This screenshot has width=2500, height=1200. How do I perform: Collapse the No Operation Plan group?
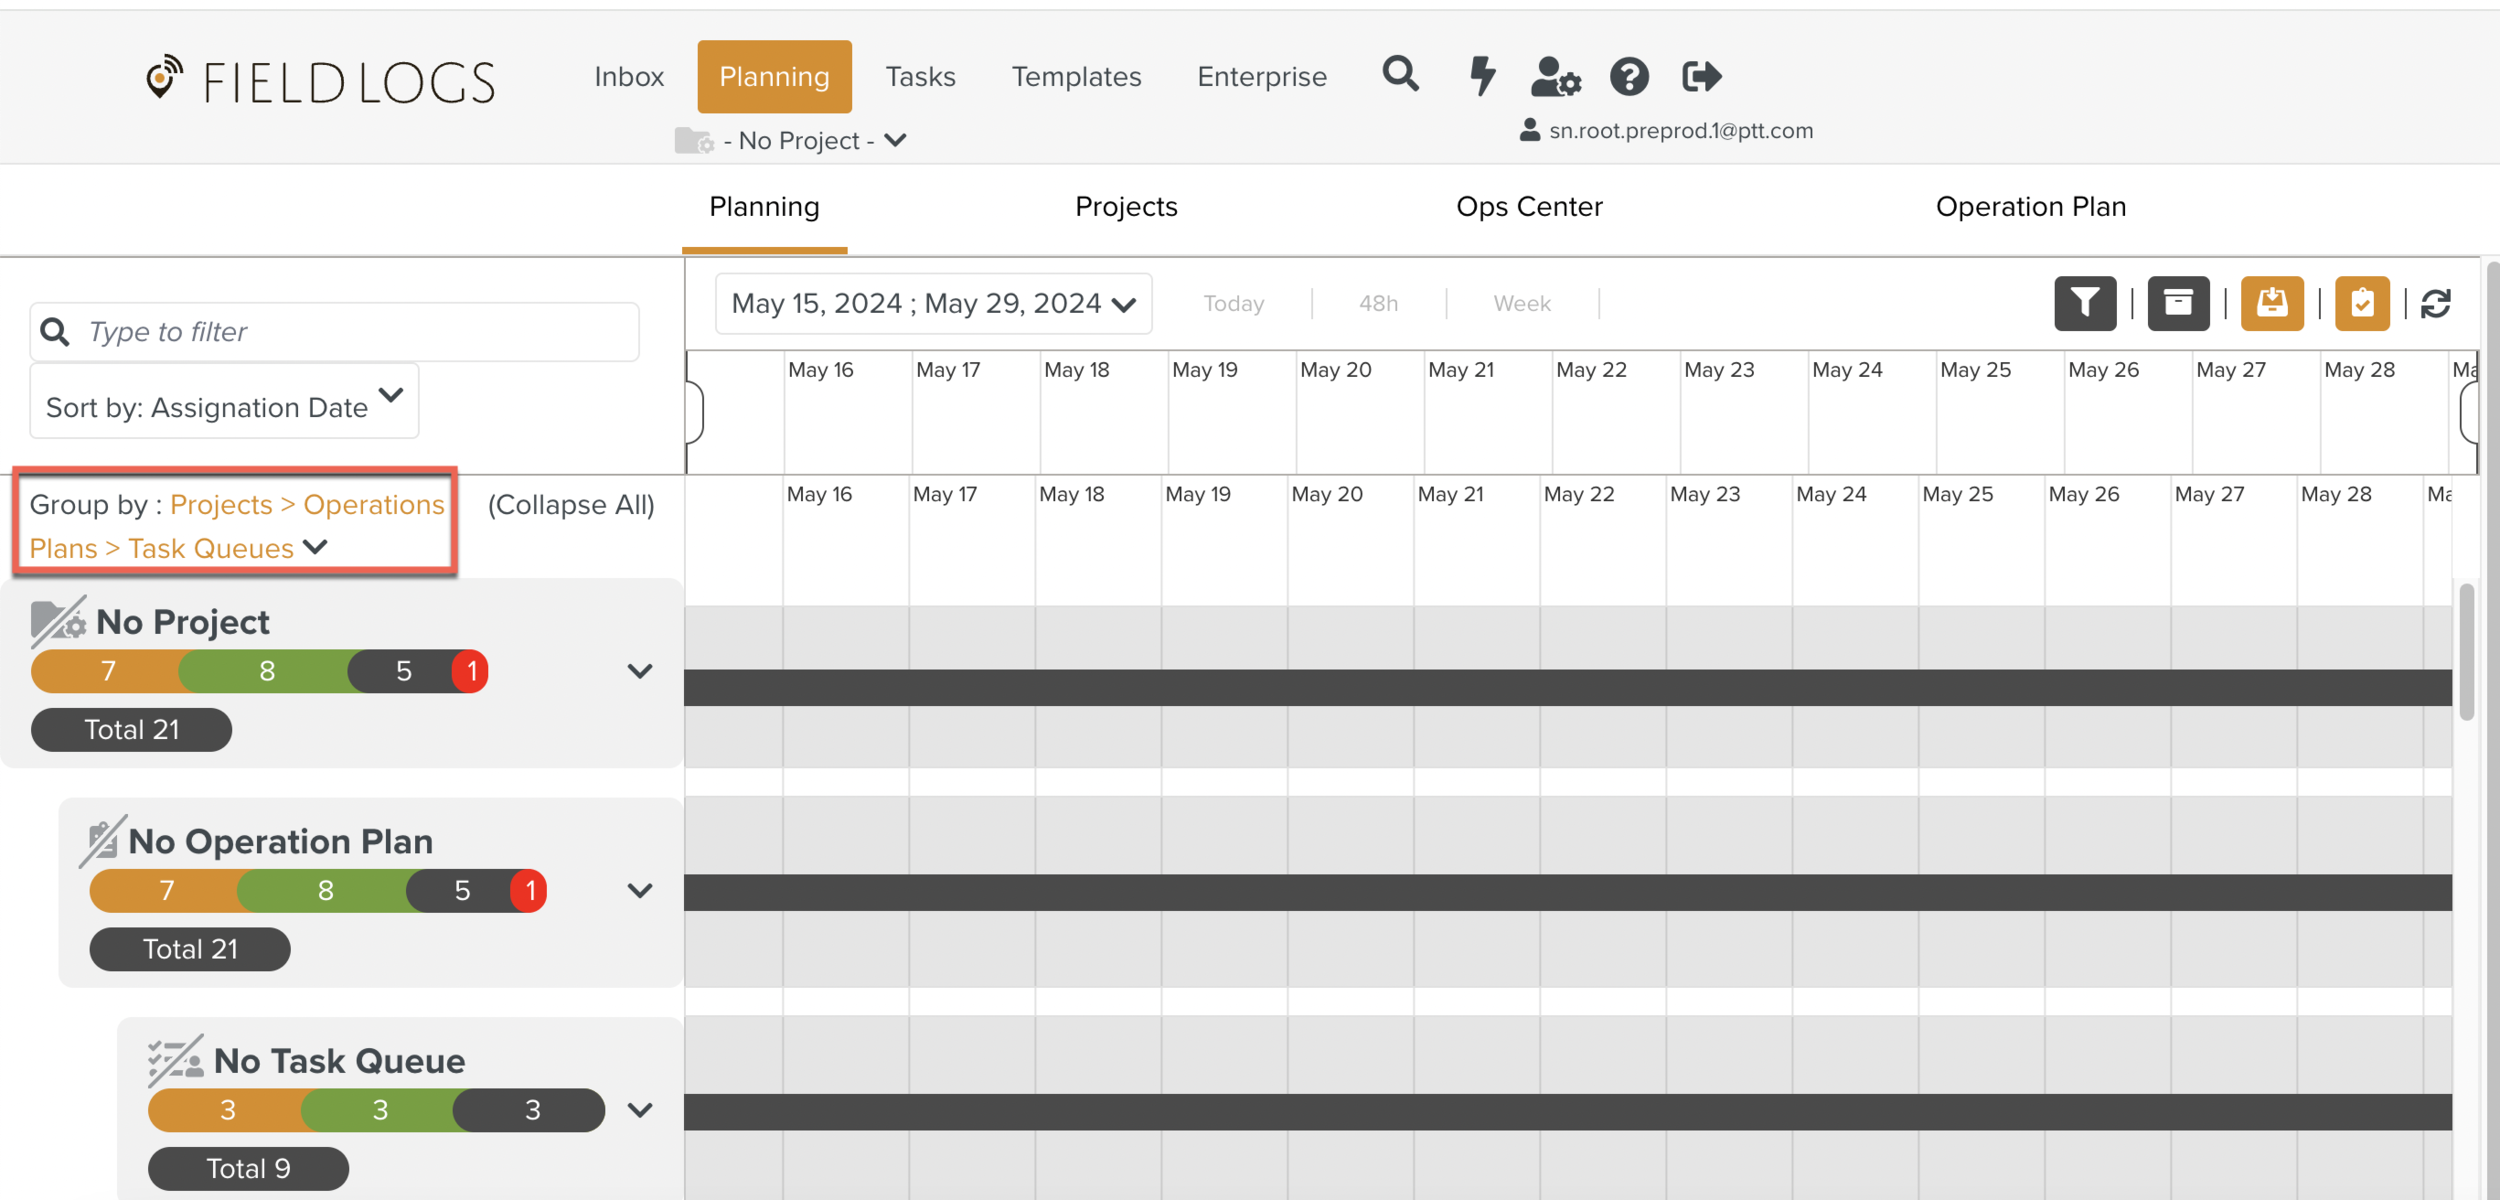point(639,890)
